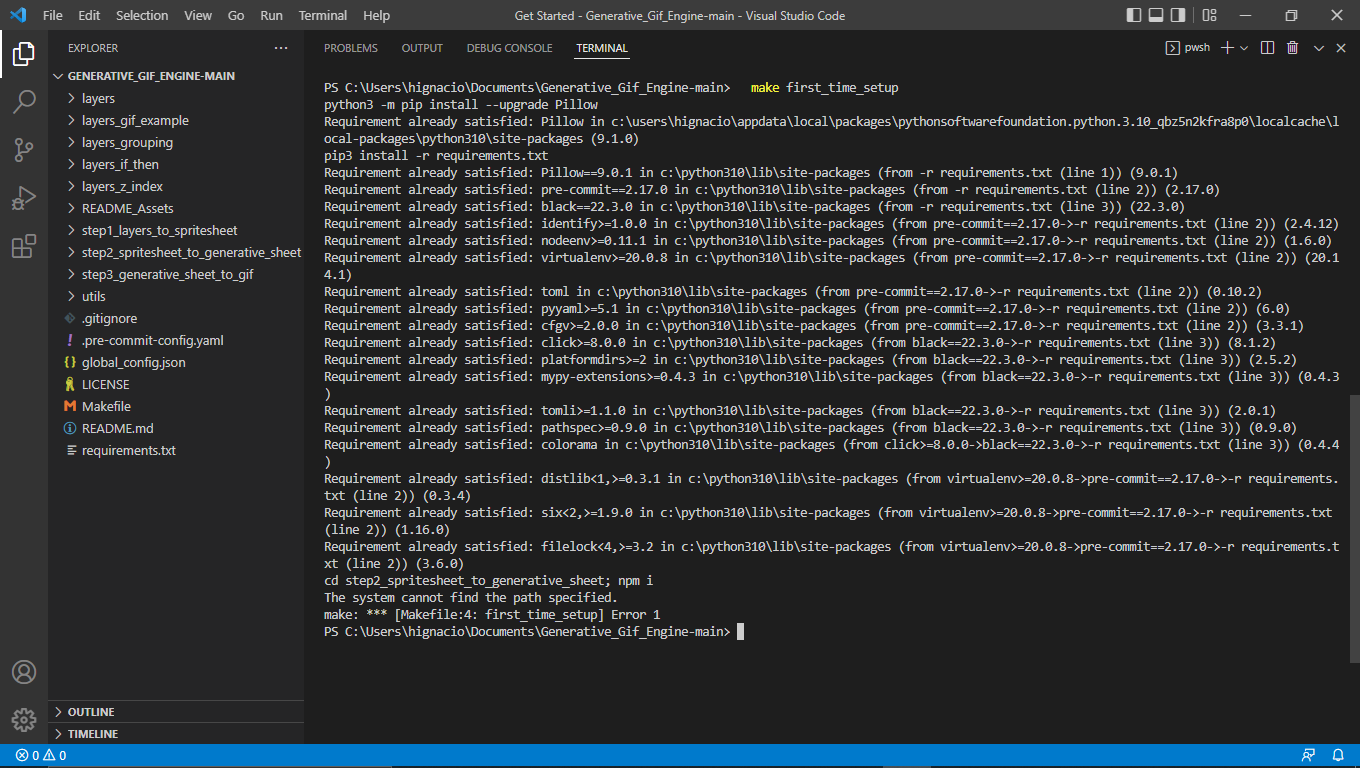Click the 'make first_time_setup' command text
The image size is (1360, 768).
pyautogui.click(x=825, y=88)
